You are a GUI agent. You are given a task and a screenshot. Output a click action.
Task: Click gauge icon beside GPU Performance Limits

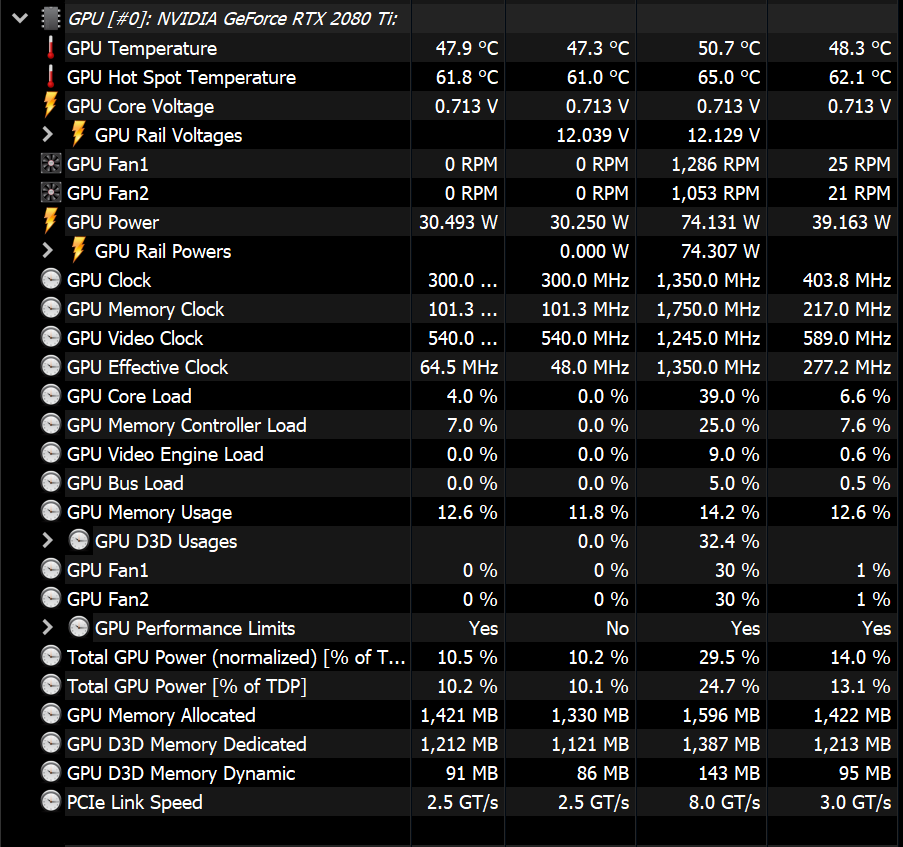click(x=79, y=627)
